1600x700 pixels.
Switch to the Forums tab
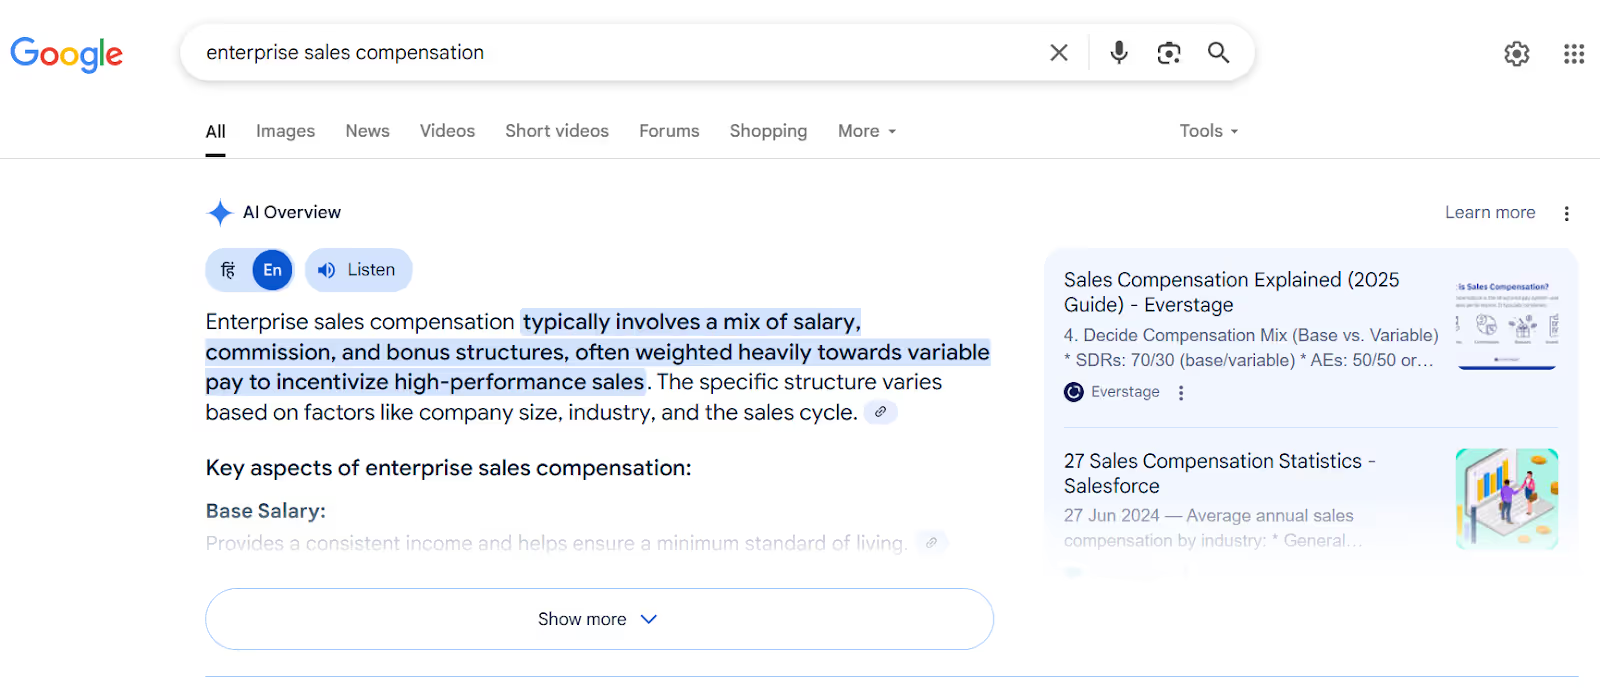pyautogui.click(x=669, y=131)
